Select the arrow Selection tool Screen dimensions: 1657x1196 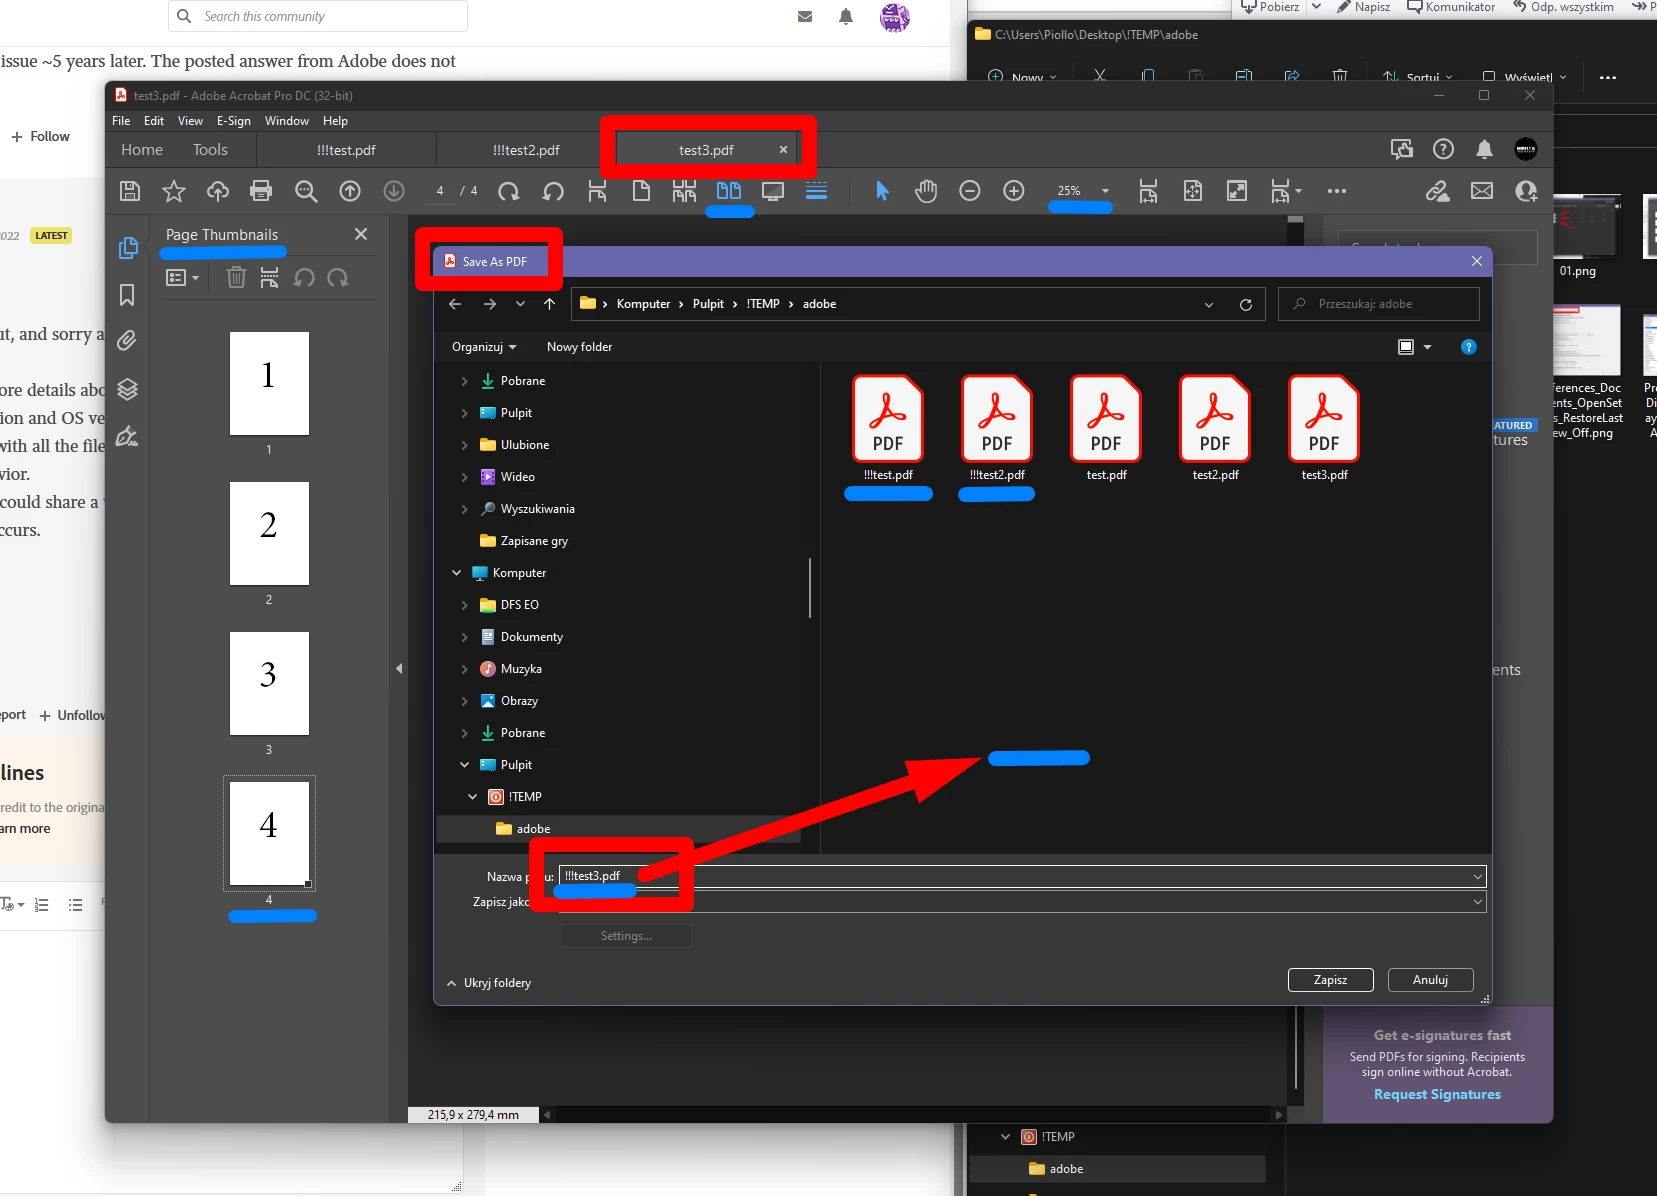882,191
